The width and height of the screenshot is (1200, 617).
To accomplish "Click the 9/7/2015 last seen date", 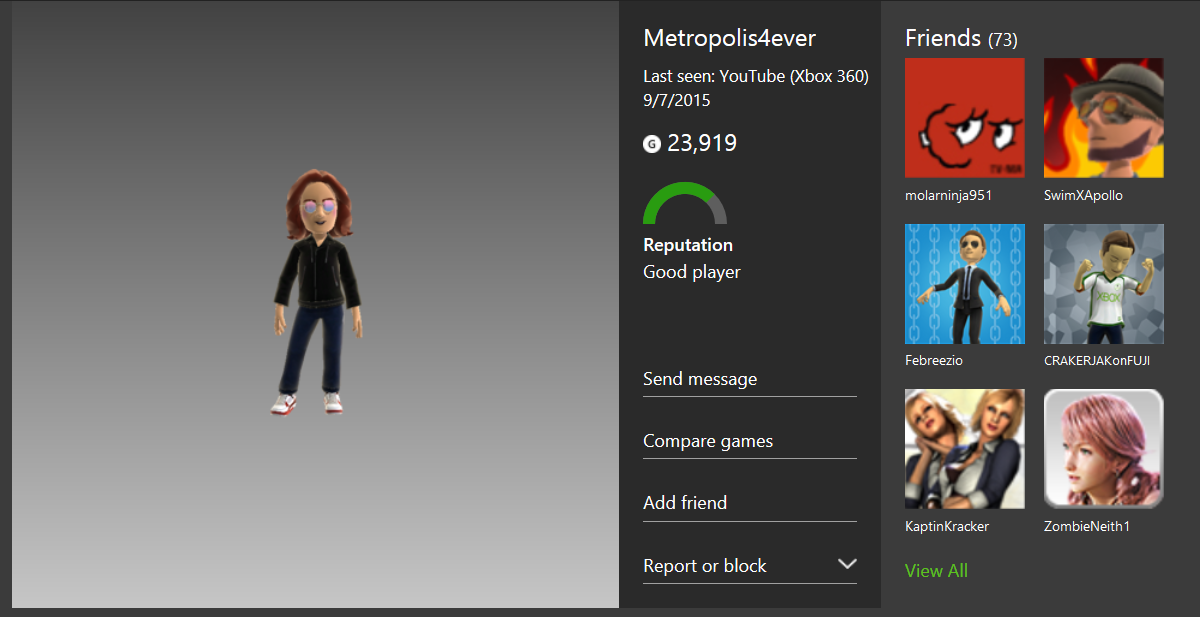I will pos(677,100).
